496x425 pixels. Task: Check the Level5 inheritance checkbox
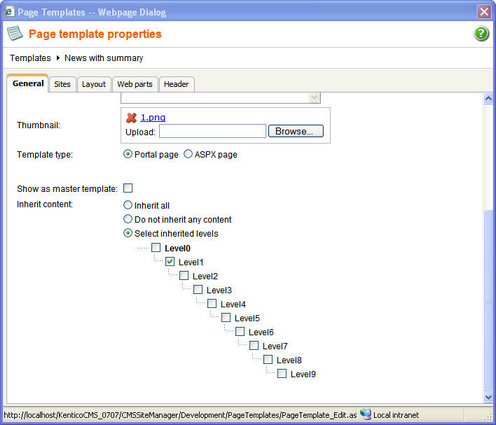(x=226, y=318)
